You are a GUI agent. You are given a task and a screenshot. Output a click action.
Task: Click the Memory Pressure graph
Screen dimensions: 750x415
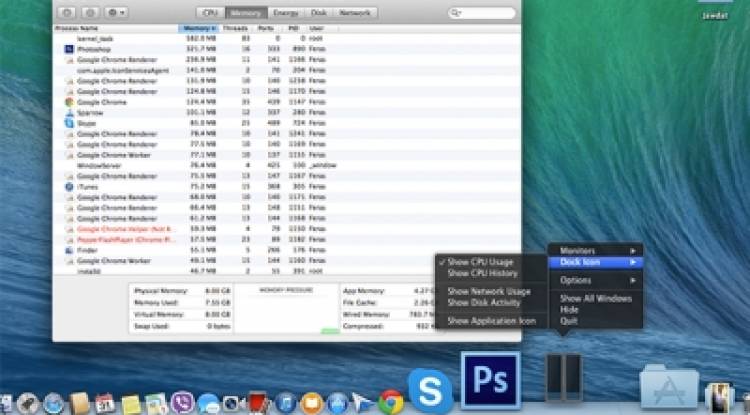tap(287, 309)
